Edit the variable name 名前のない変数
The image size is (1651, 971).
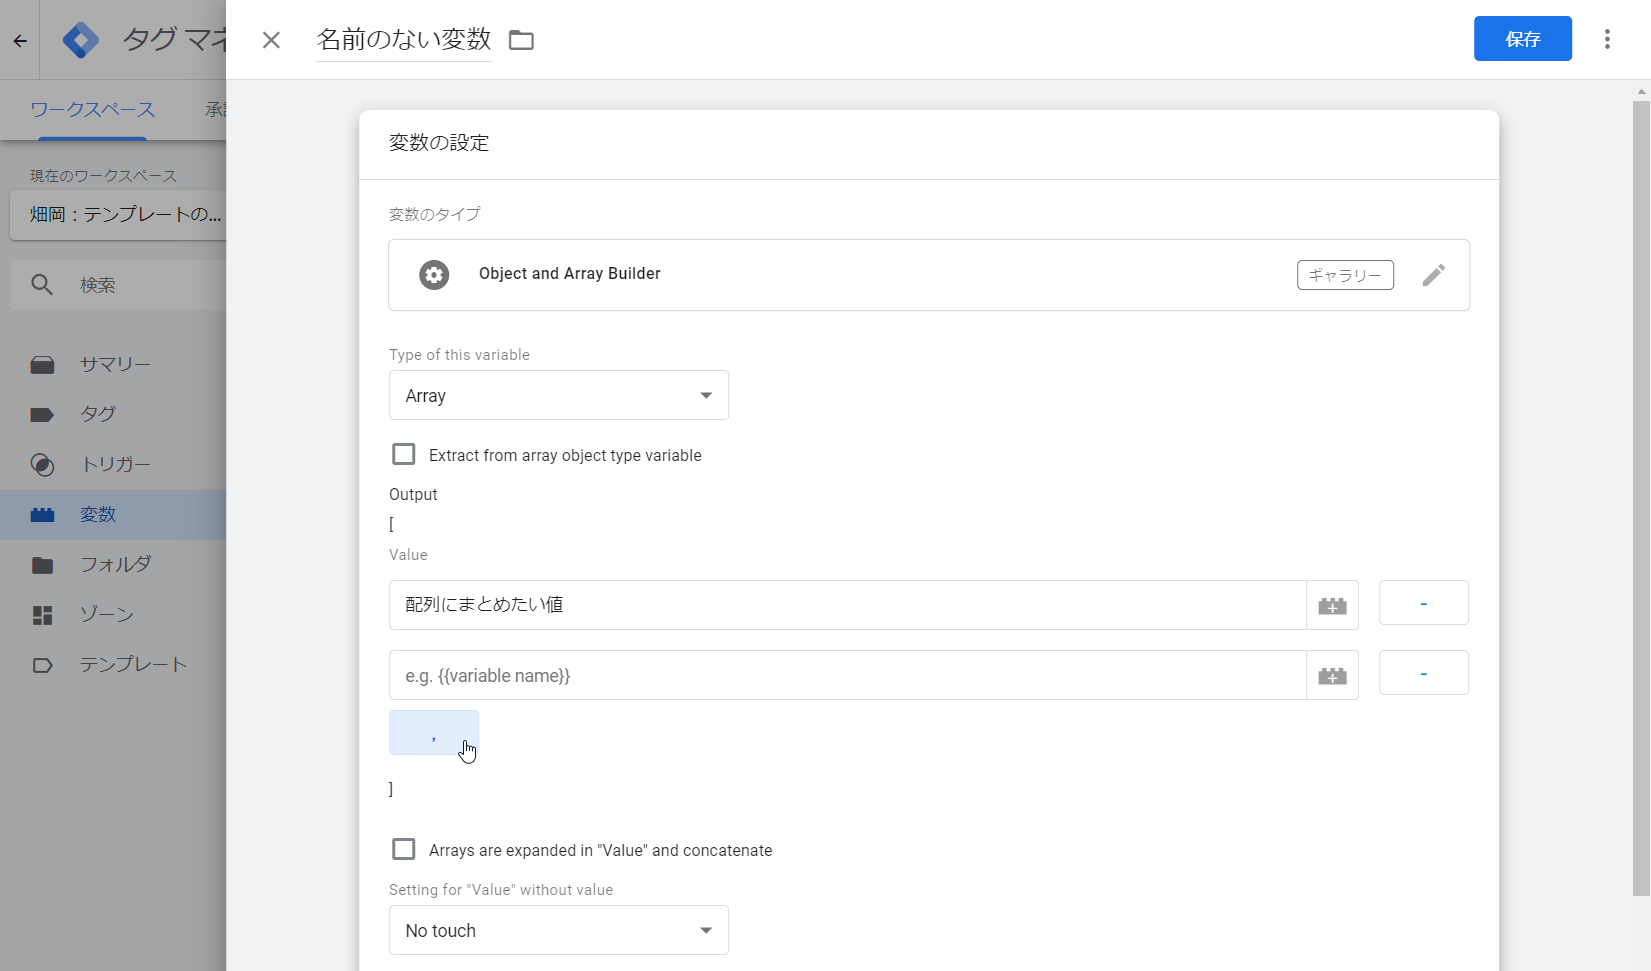point(404,39)
